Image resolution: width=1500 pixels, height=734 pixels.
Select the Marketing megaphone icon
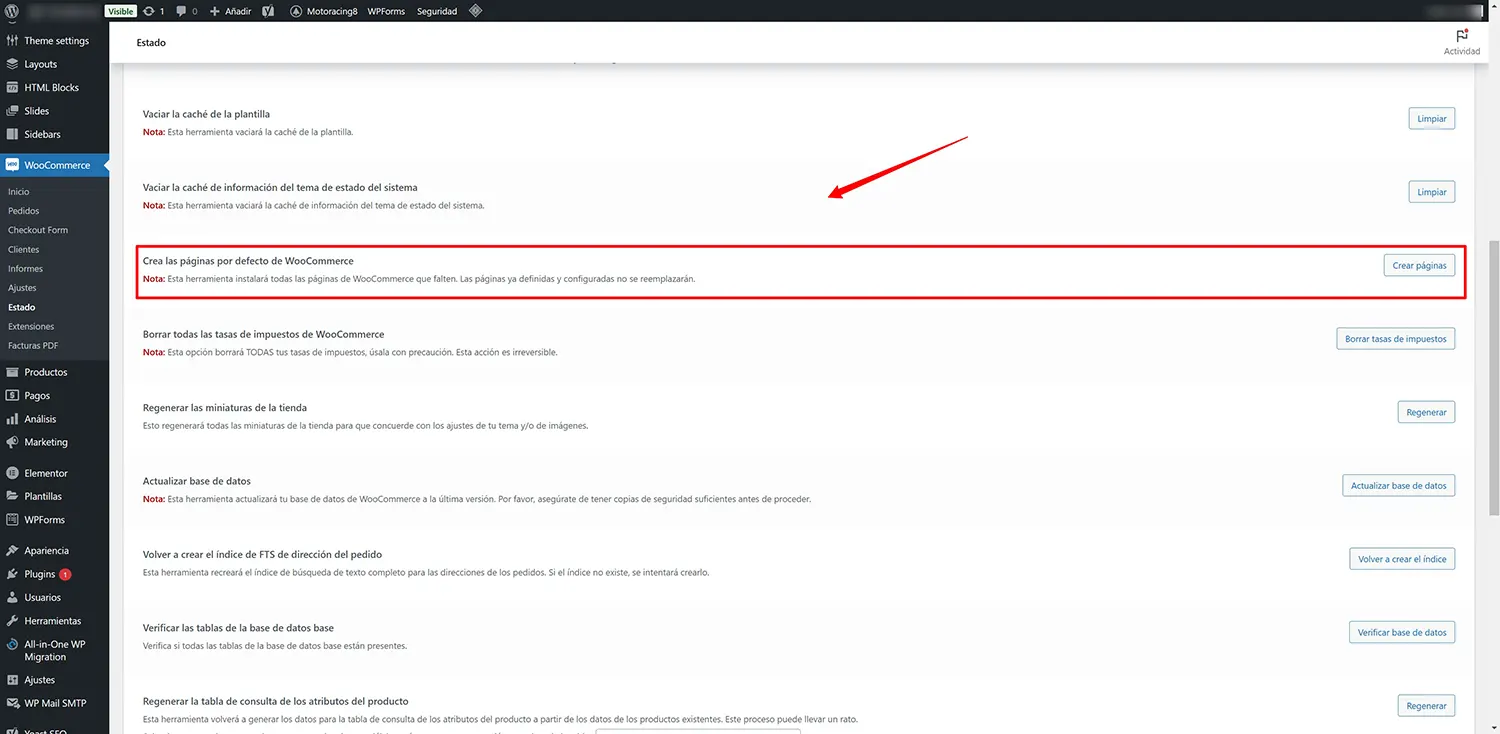12,441
